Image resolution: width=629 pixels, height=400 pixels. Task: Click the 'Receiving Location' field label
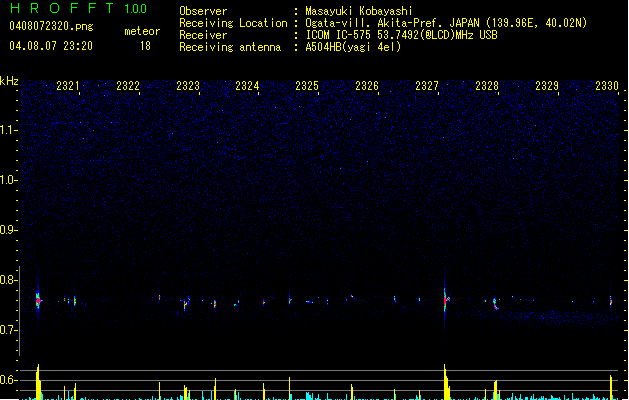pyautogui.click(x=233, y=23)
